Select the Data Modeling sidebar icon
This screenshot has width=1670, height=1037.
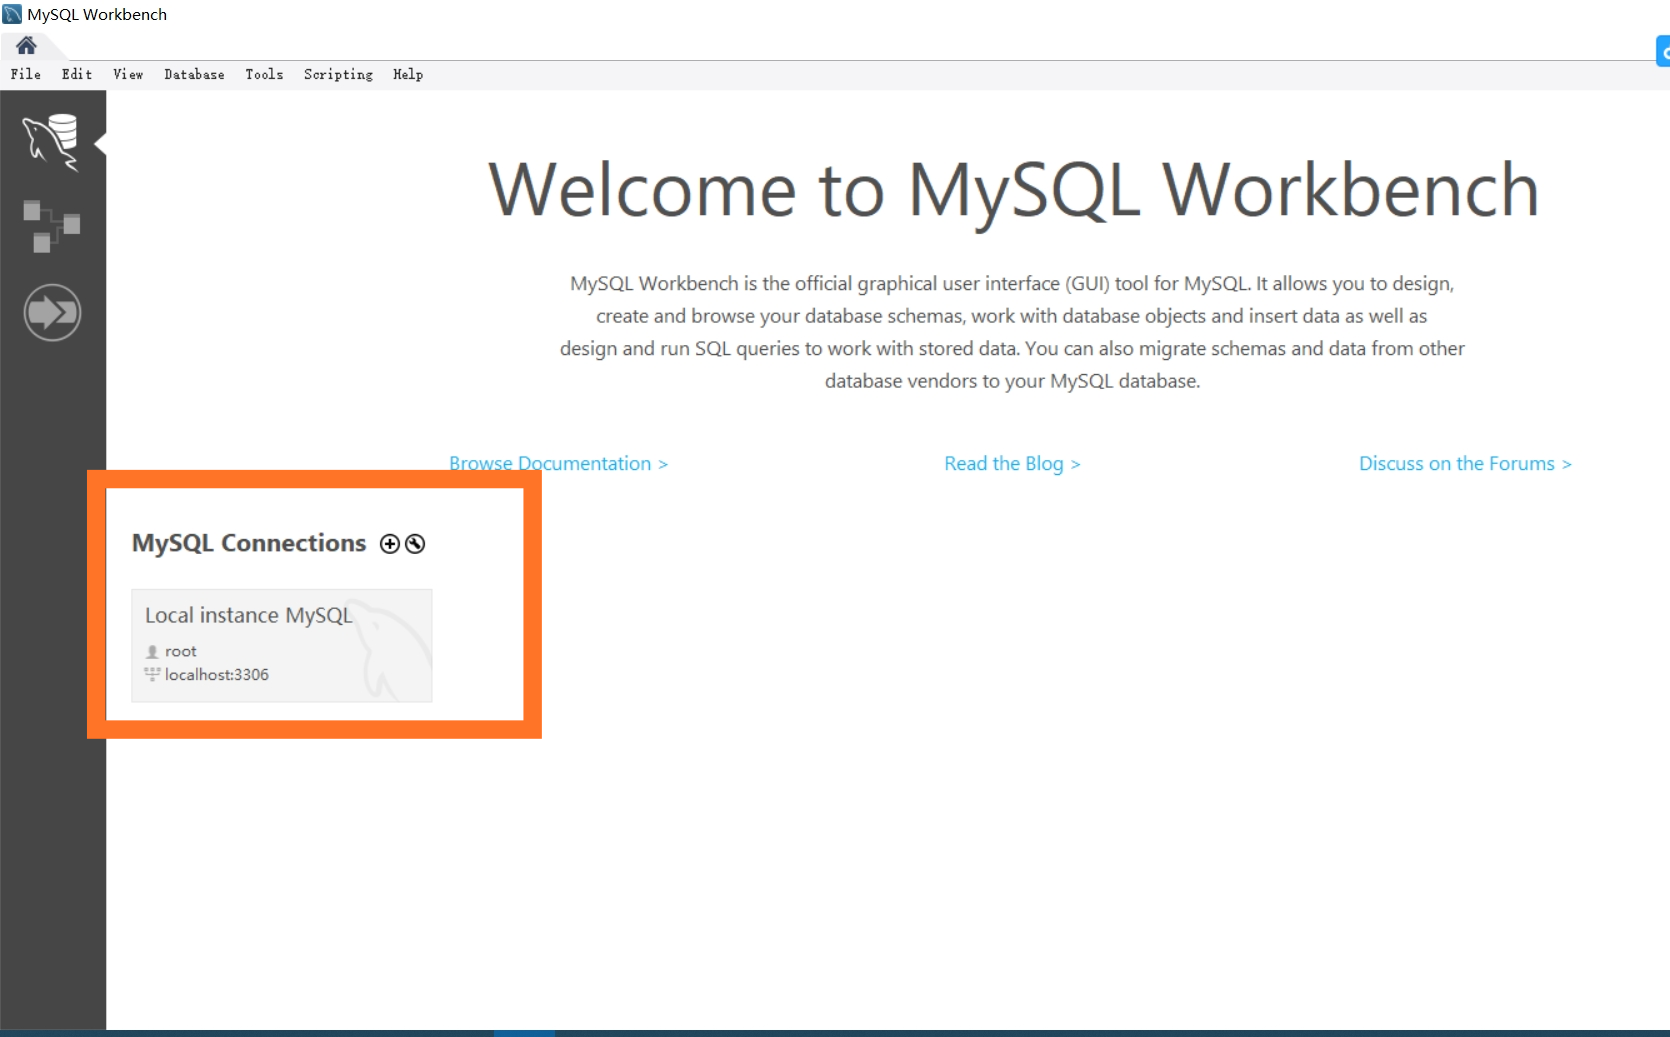click(52, 224)
